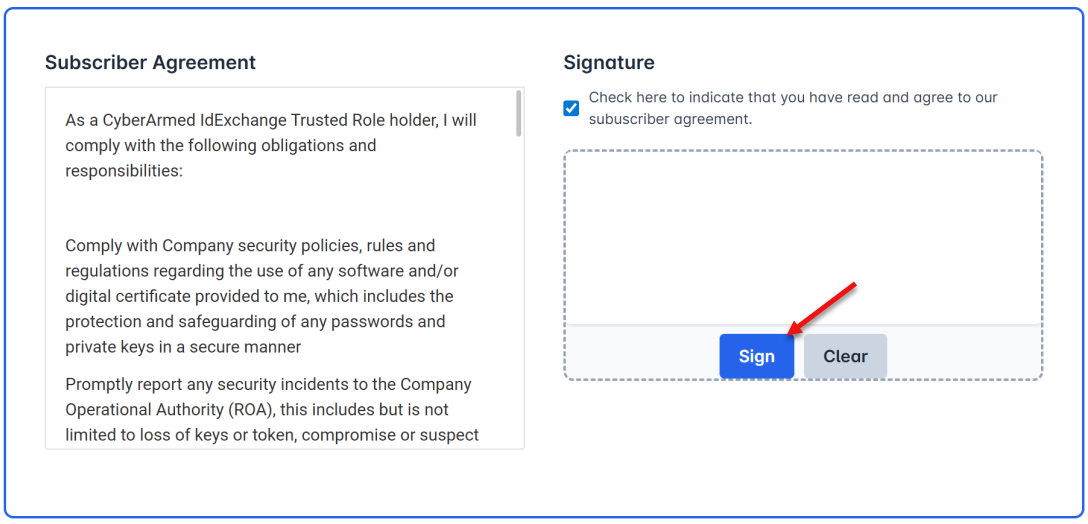The height and width of the screenshot is (524, 1088).
Task: Click the red arrow pointing to Sign
Action: click(823, 308)
